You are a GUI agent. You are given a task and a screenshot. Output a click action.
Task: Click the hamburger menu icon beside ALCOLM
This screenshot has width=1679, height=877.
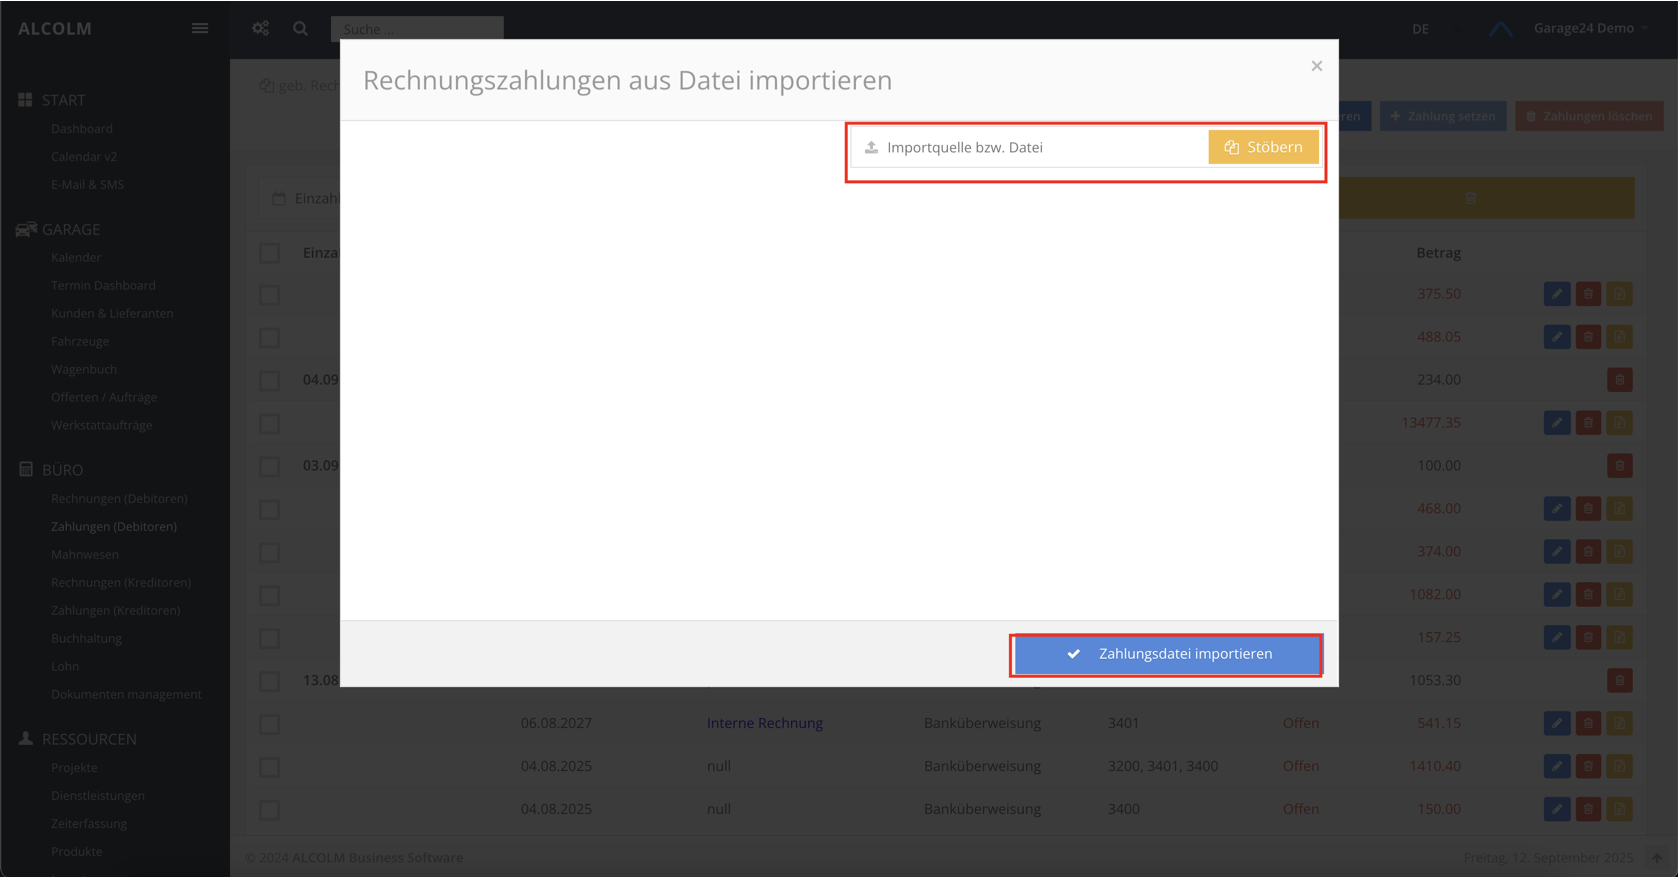200,28
